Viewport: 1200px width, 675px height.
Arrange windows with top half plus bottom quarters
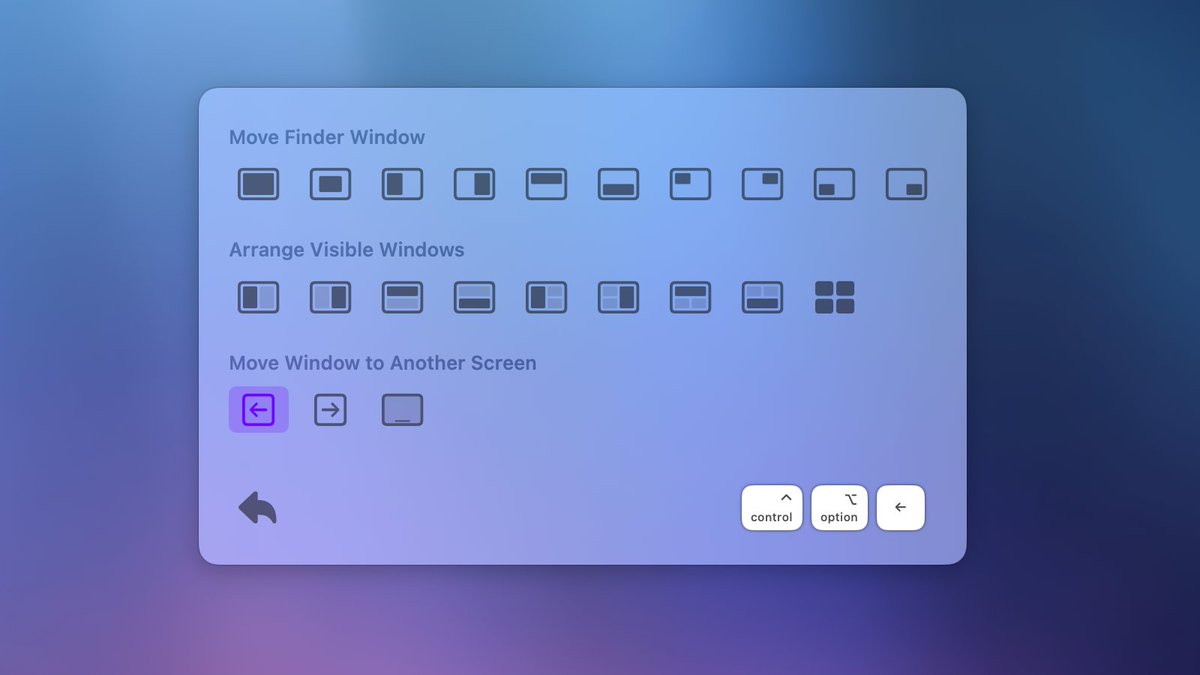690,297
